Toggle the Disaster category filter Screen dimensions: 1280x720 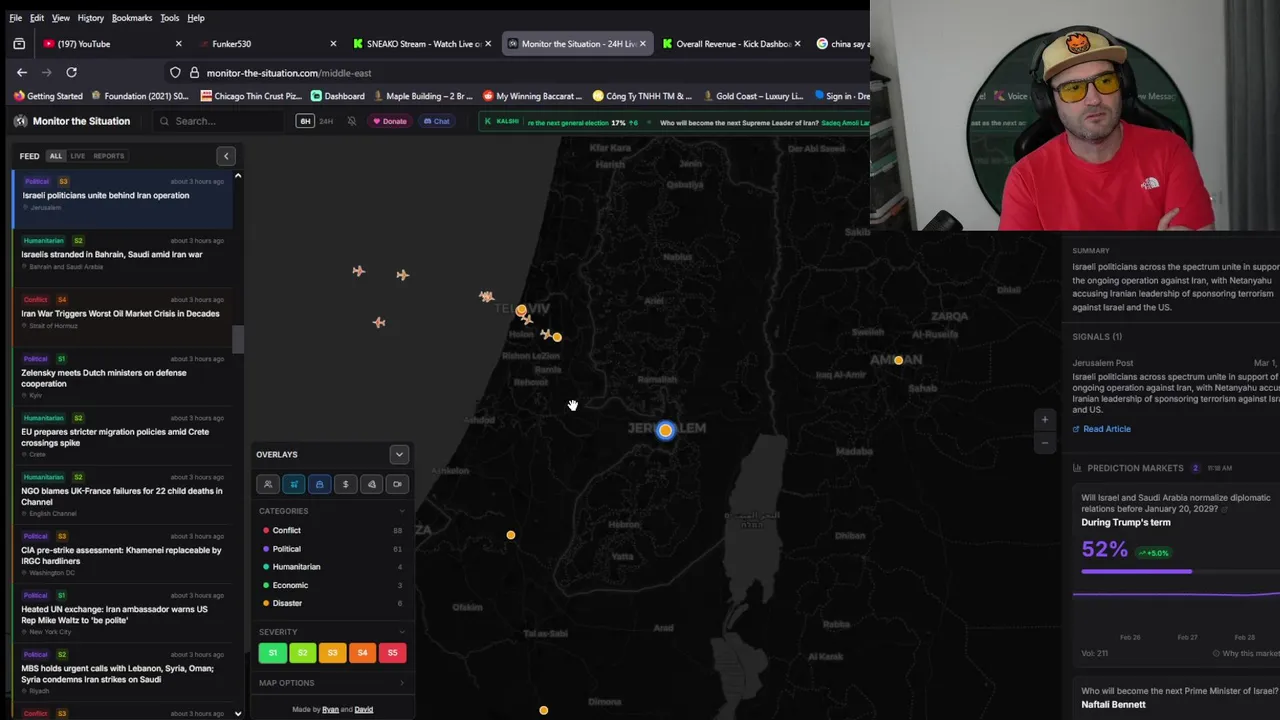point(332,603)
